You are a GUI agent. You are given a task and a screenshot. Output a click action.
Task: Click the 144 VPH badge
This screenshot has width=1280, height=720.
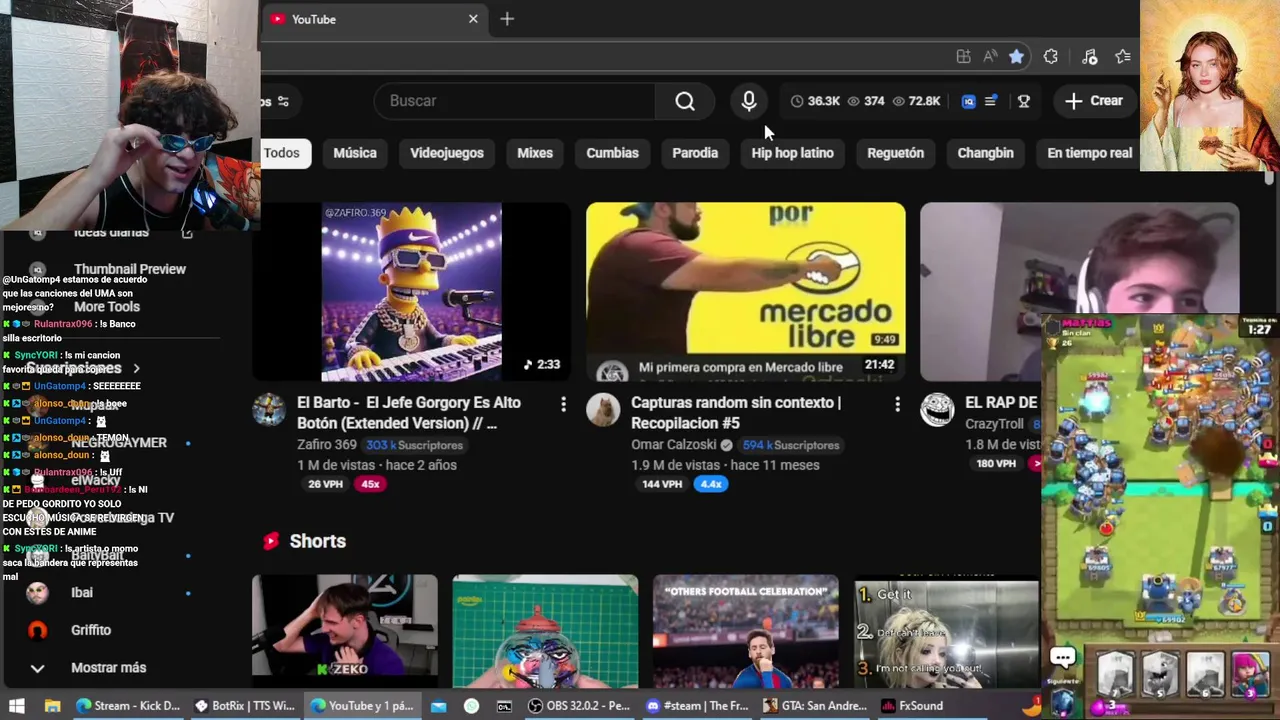click(x=662, y=484)
